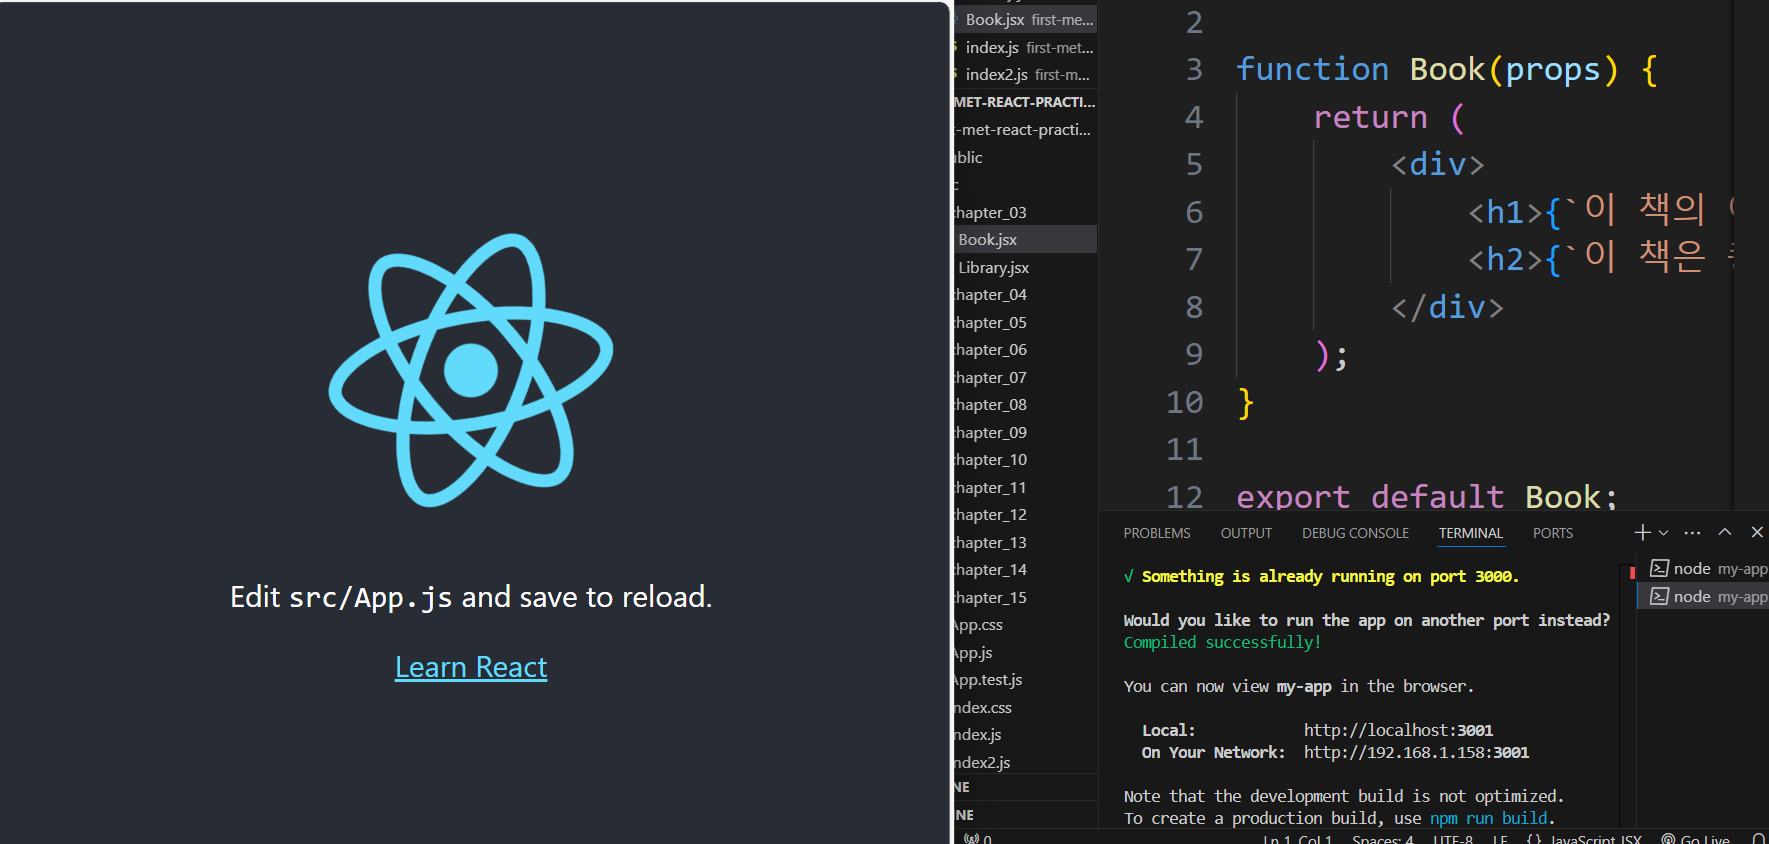Expand the chapter_15 folder
Image resolution: width=1769 pixels, height=844 pixels.
tap(1025, 597)
